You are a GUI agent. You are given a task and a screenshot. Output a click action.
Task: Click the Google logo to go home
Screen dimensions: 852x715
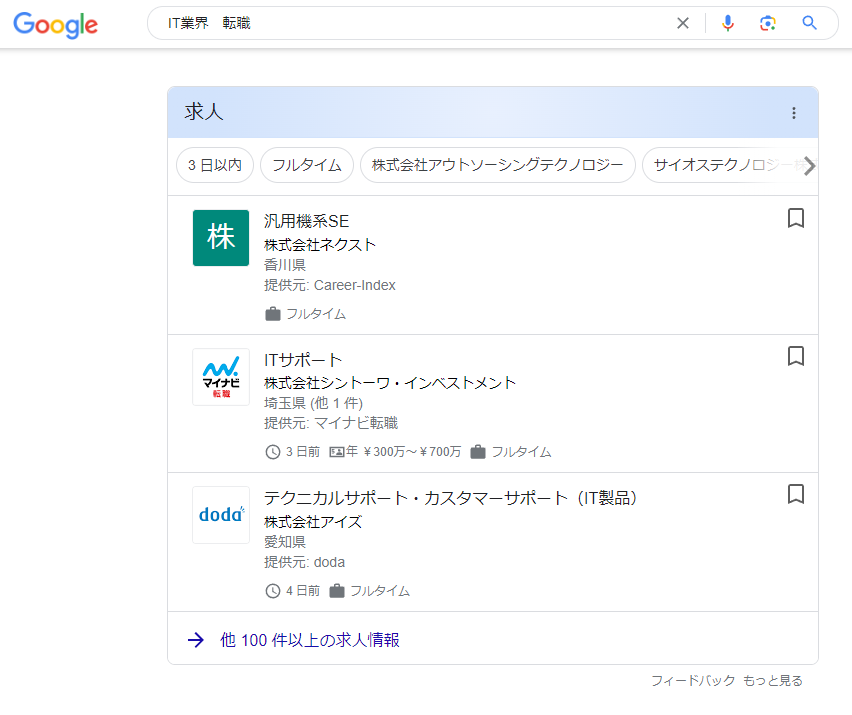point(55,25)
